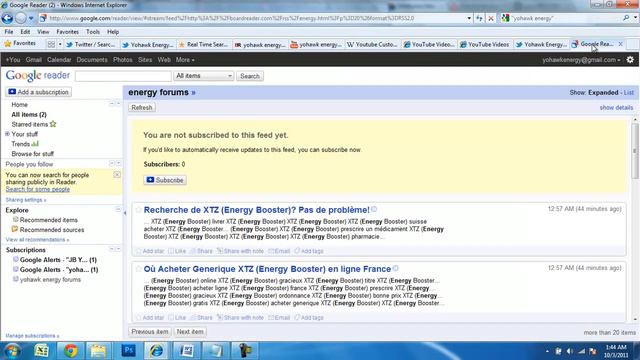Click the Refresh button
Screen dimensions: 640x360
tap(142, 108)
